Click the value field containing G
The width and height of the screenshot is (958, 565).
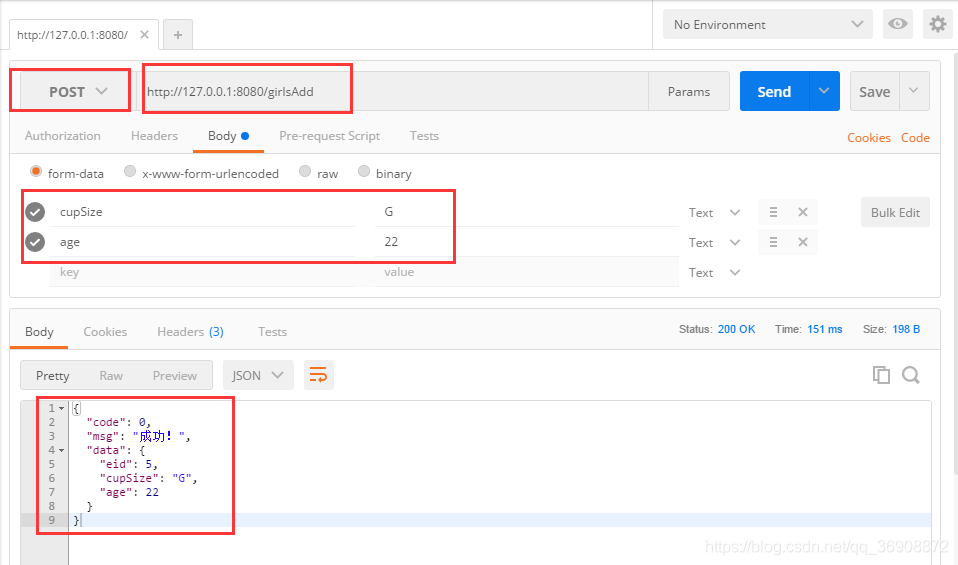coord(527,212)
